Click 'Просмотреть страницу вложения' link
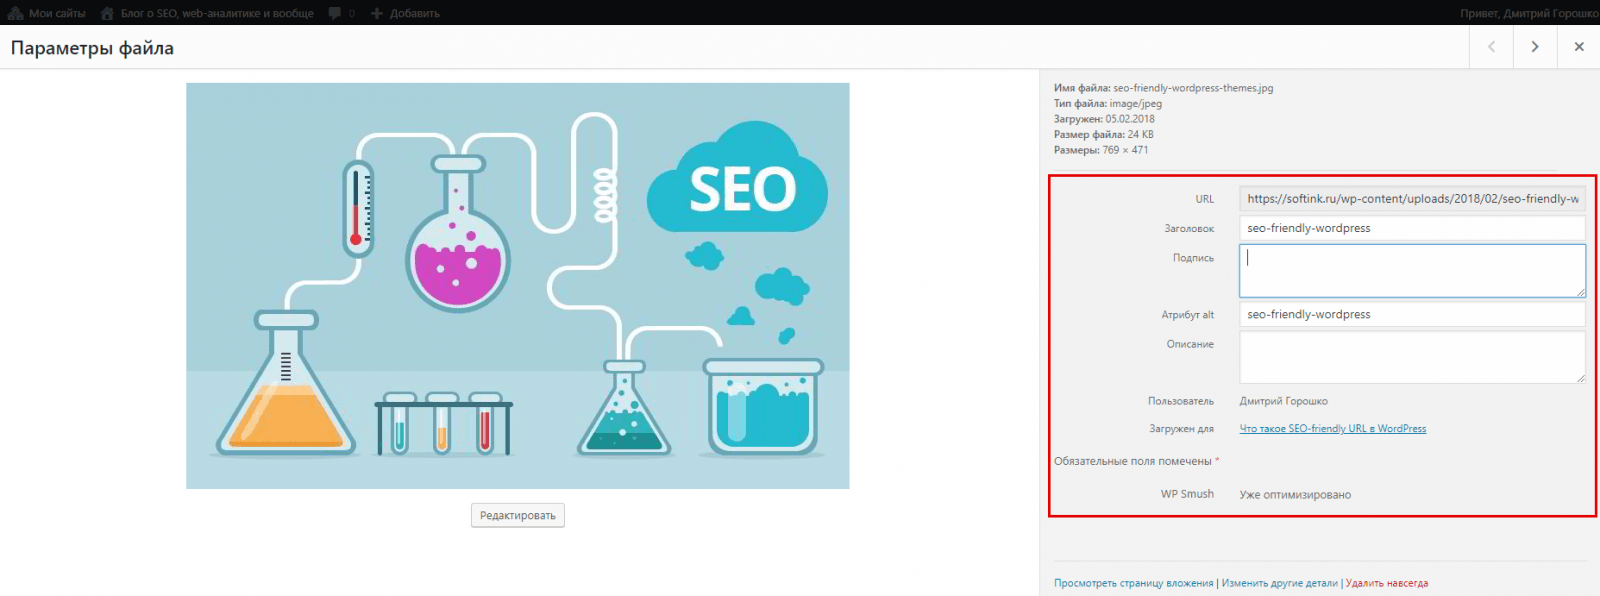Viewport: 1600px width, 596px height. [x=1133, y=583]
